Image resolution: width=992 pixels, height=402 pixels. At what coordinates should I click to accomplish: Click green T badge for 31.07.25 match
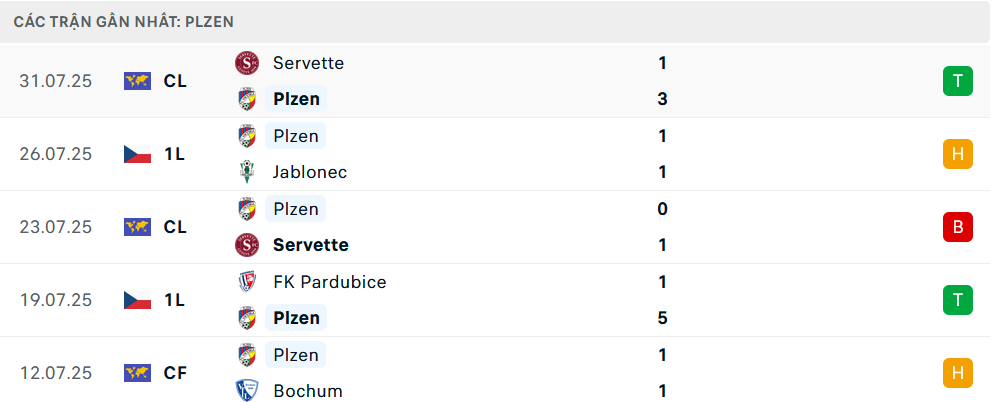[958, 81]
